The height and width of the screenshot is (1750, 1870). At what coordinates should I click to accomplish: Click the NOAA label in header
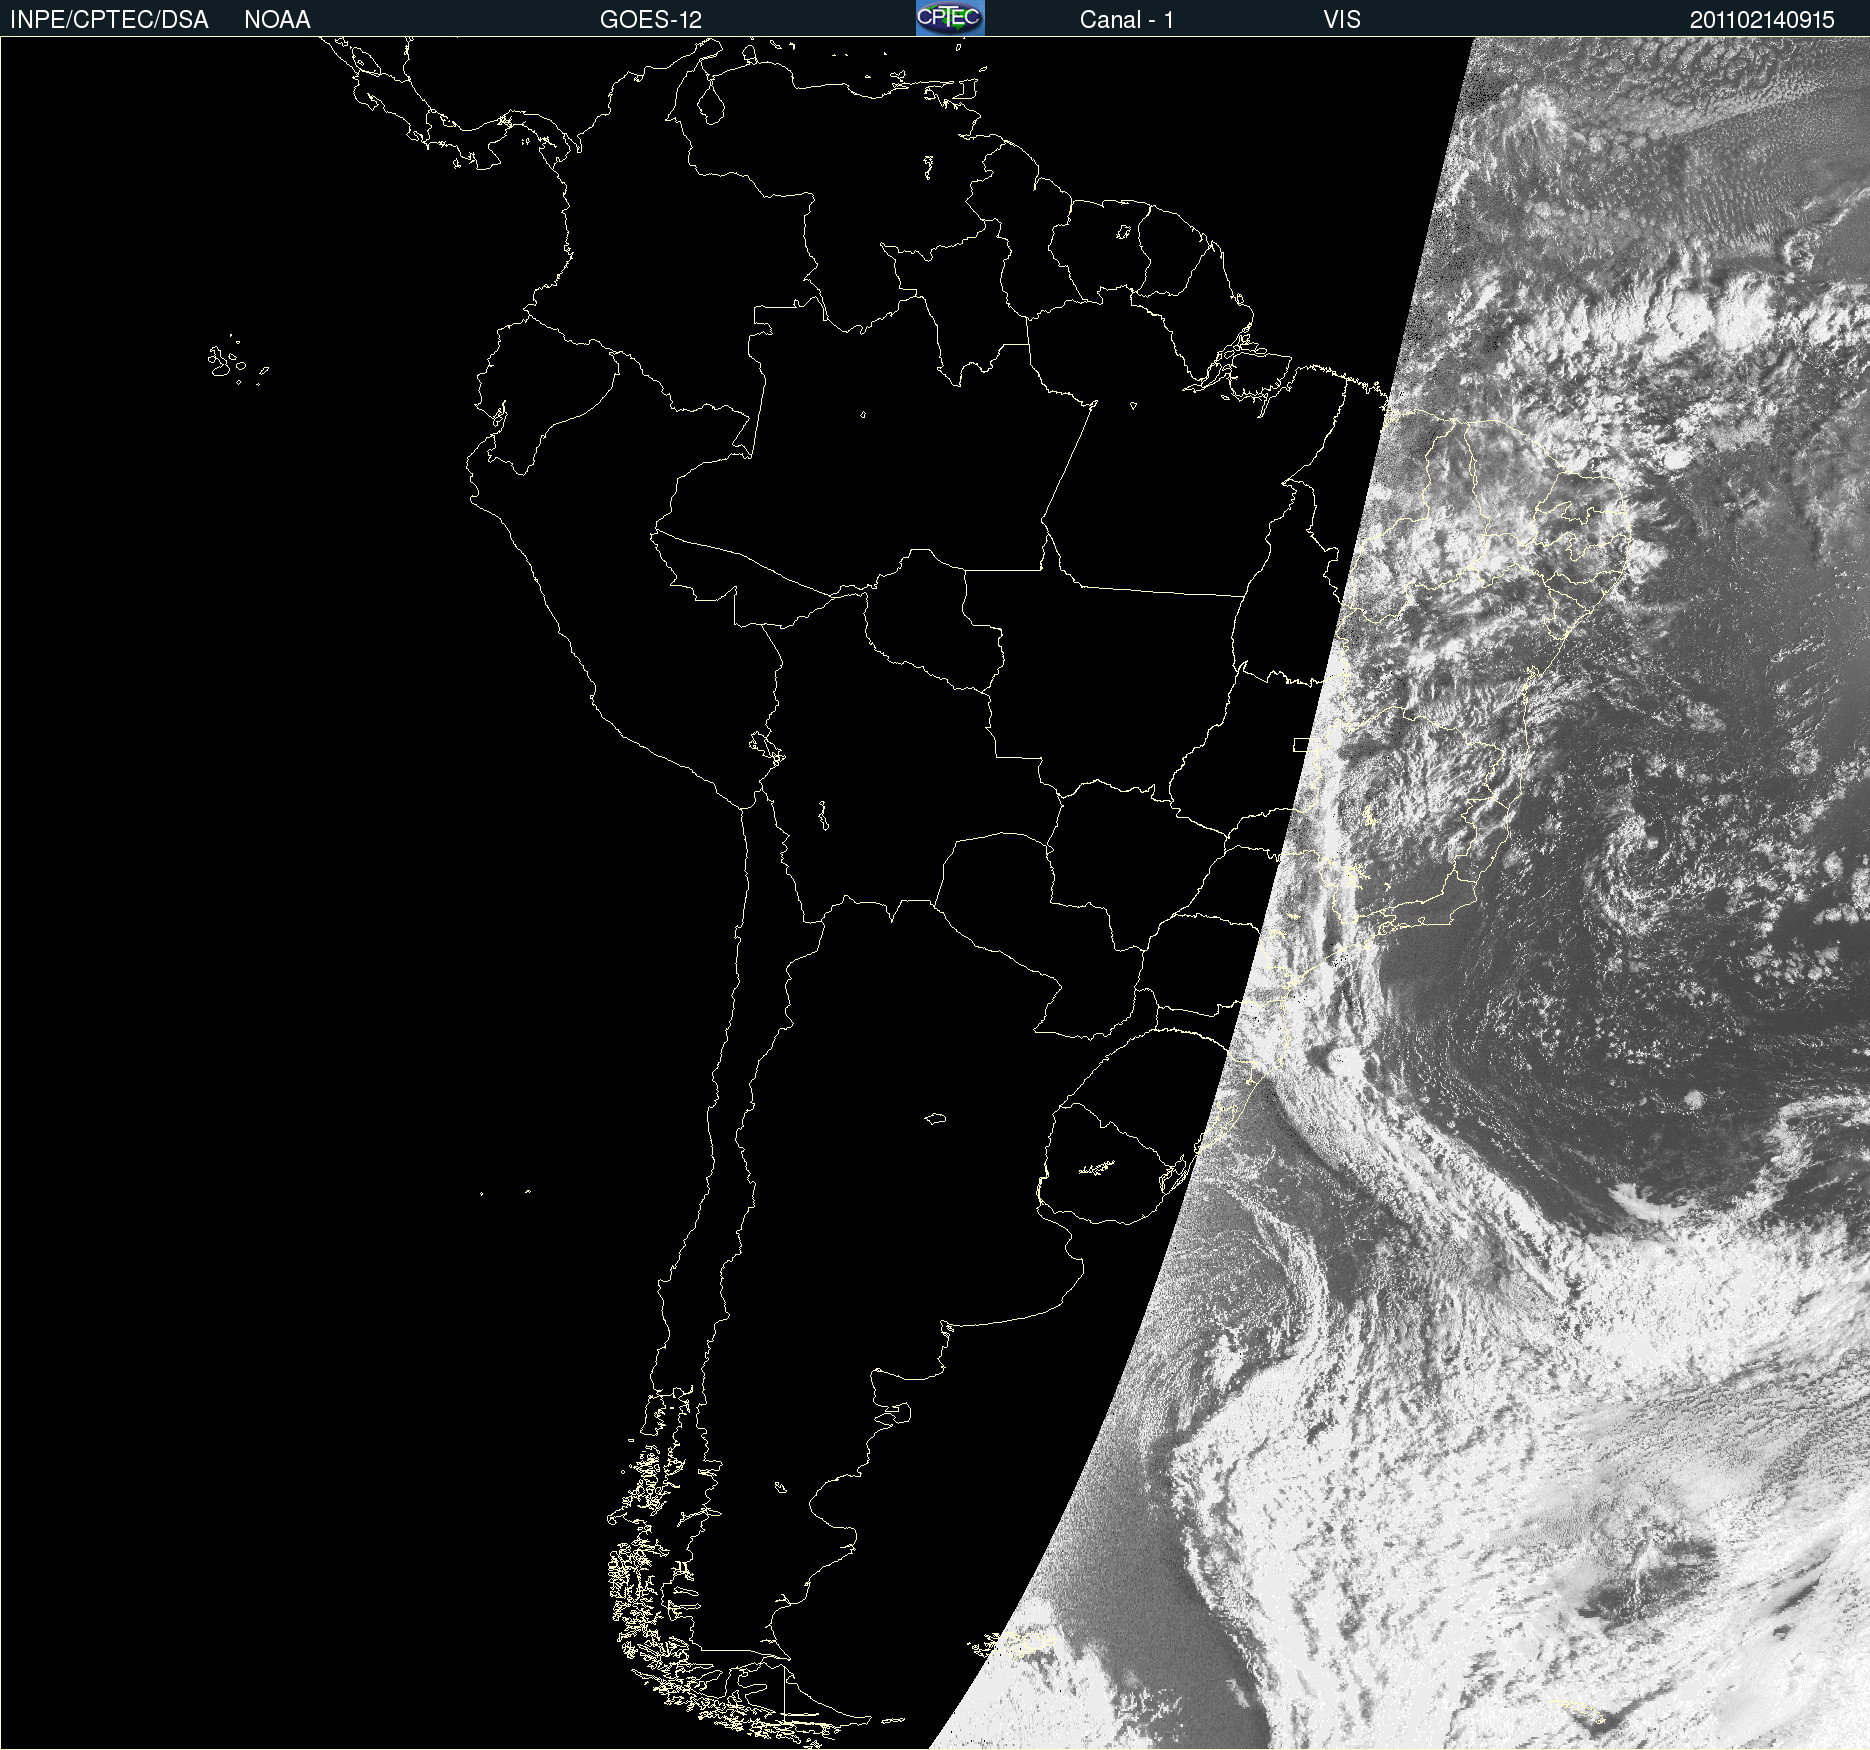click(277, 20)
